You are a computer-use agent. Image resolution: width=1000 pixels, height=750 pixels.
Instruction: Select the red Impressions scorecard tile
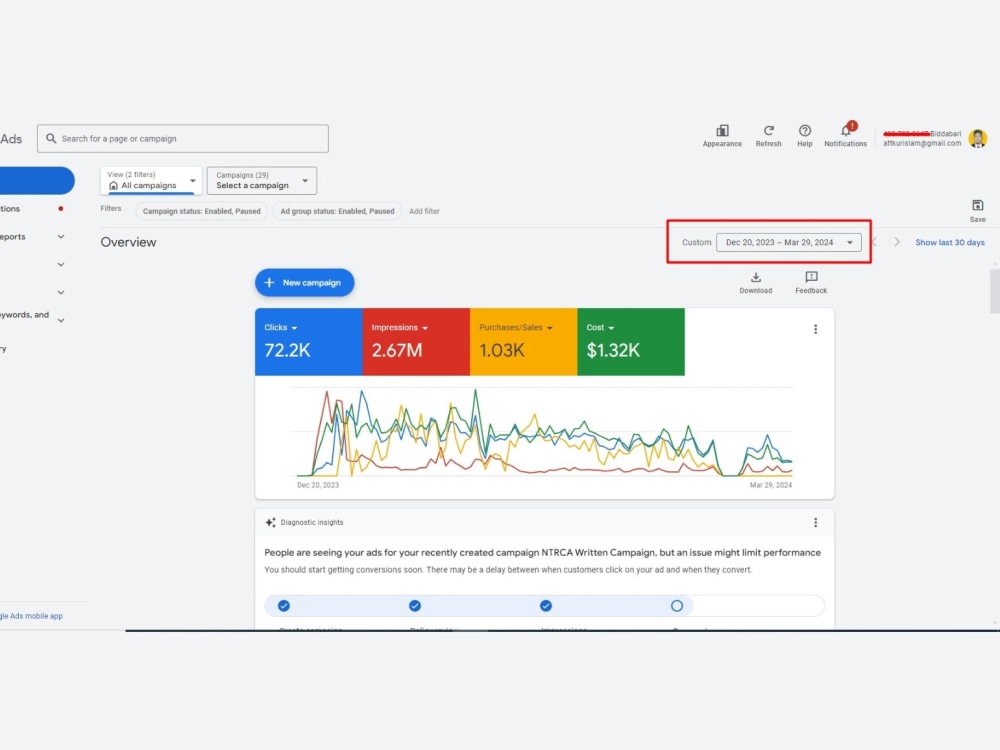pyautogui.click(x=416, y=342)
